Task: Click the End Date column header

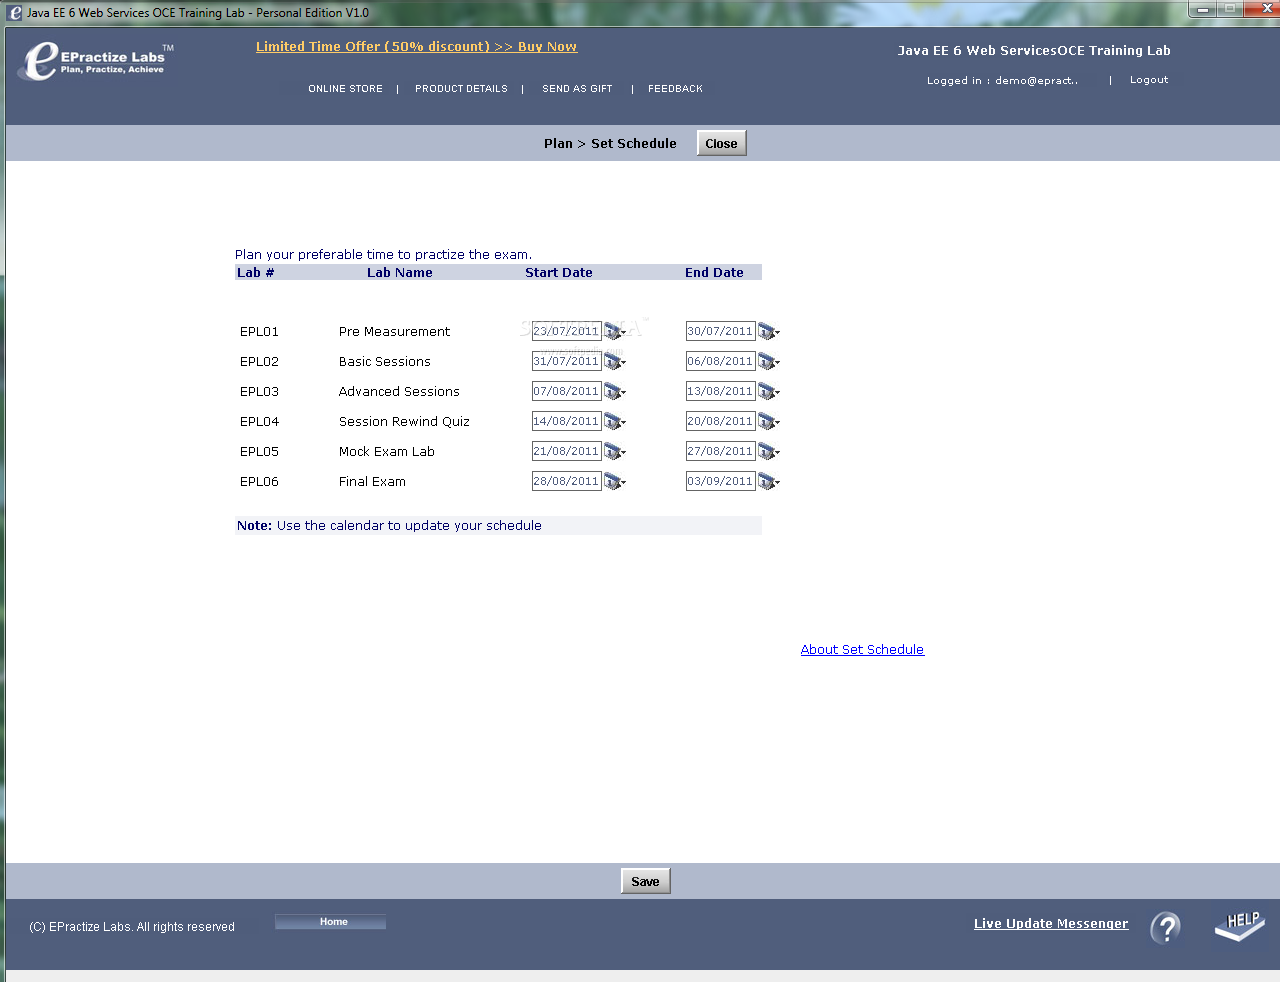Action: click(x=714, y=273)
